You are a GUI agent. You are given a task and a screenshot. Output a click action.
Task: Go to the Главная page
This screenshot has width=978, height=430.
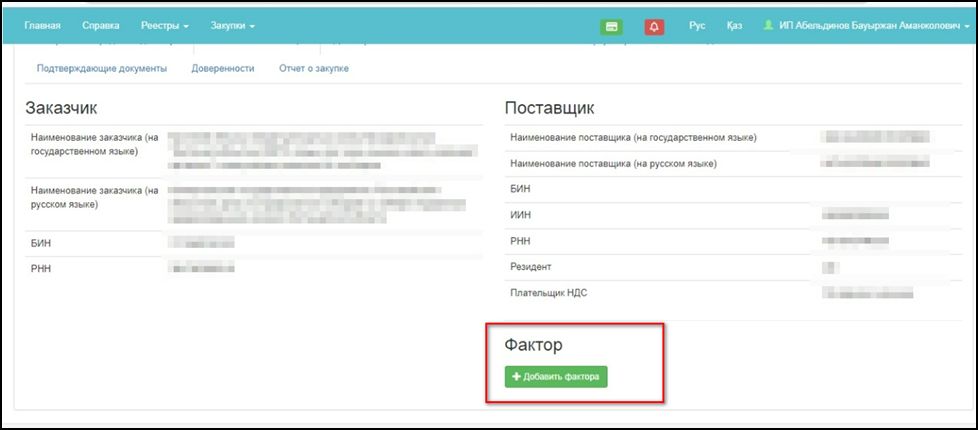[42, 26]
